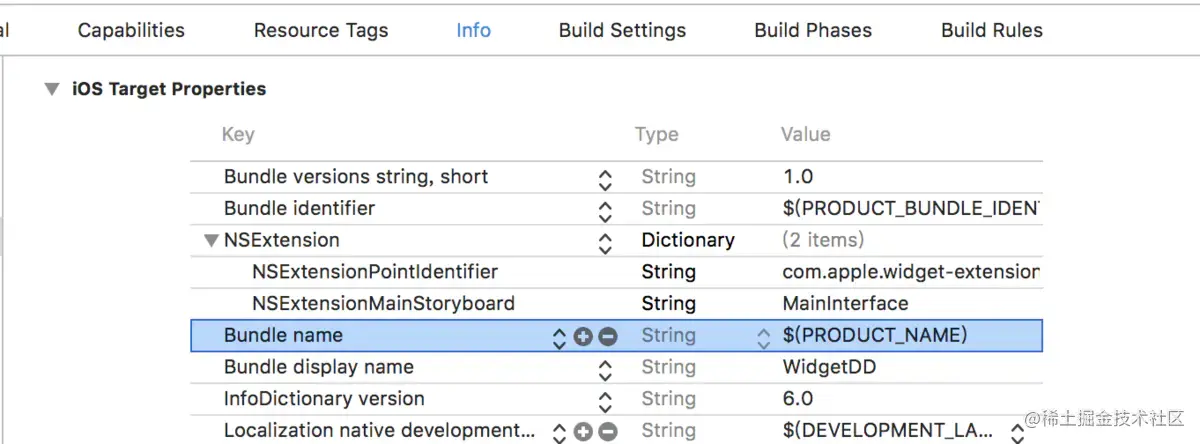Collapse the NSExtension dictionary row
1200x444 pixels.
click(210, 241)
